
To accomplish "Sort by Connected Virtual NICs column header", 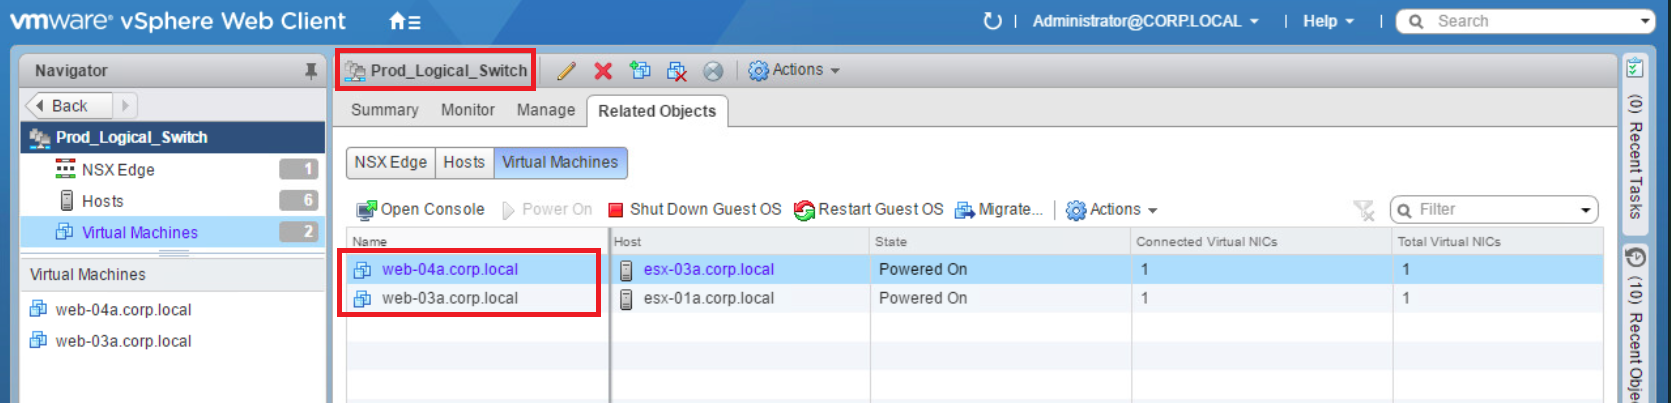I will pos(1262,241).
